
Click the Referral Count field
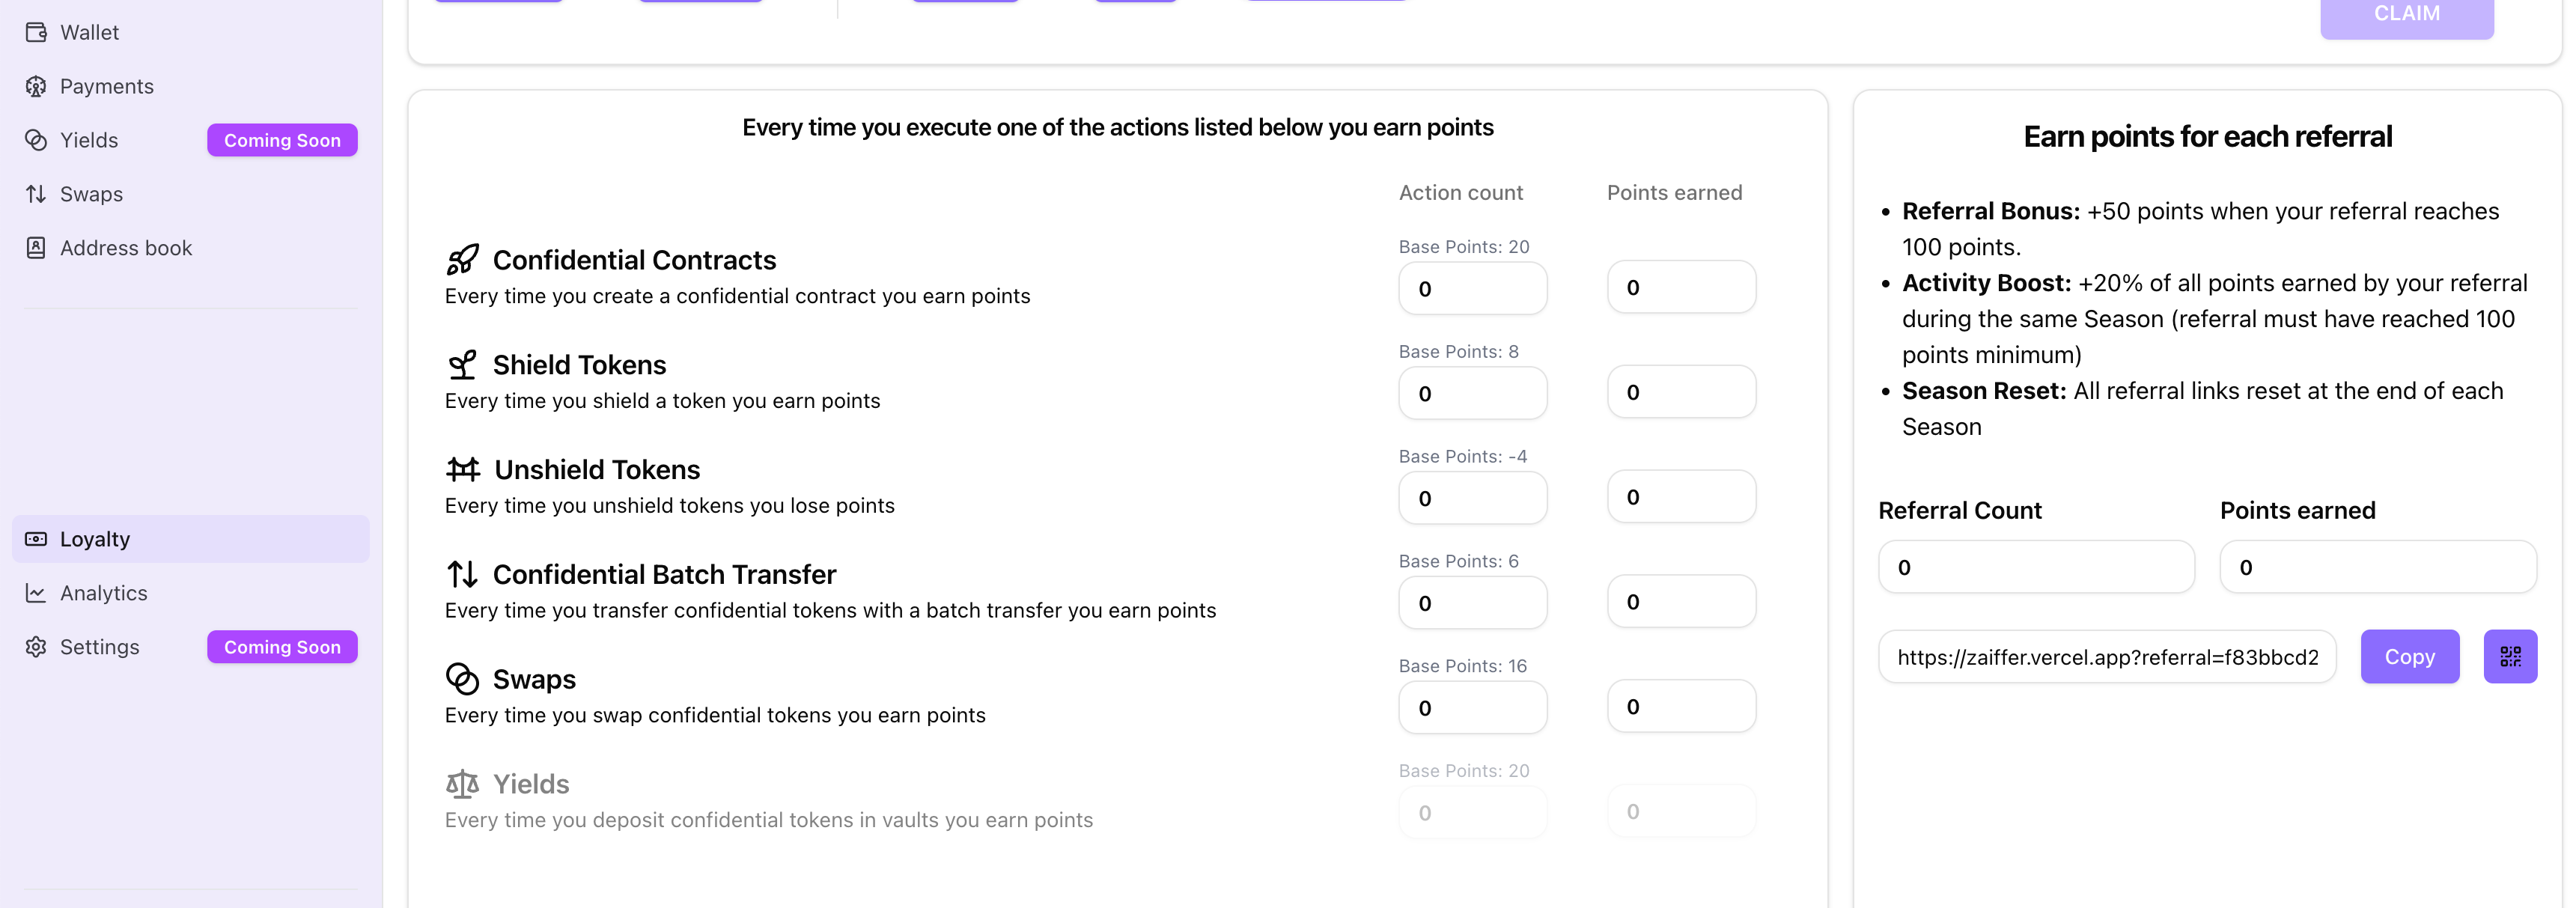point(2035,567)
